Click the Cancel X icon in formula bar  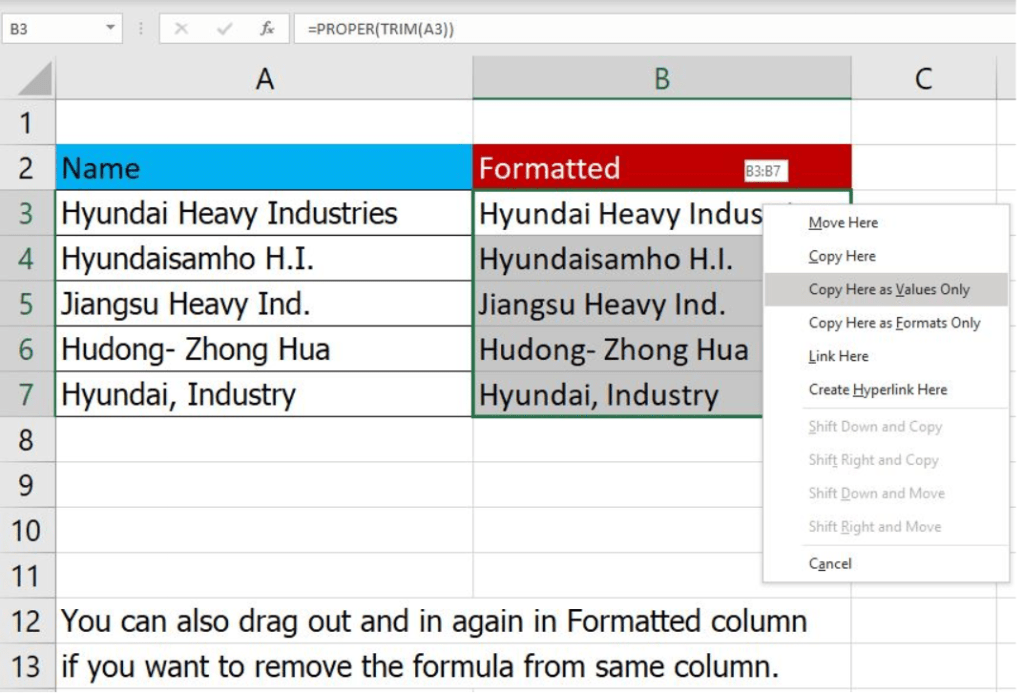point(181,29)
